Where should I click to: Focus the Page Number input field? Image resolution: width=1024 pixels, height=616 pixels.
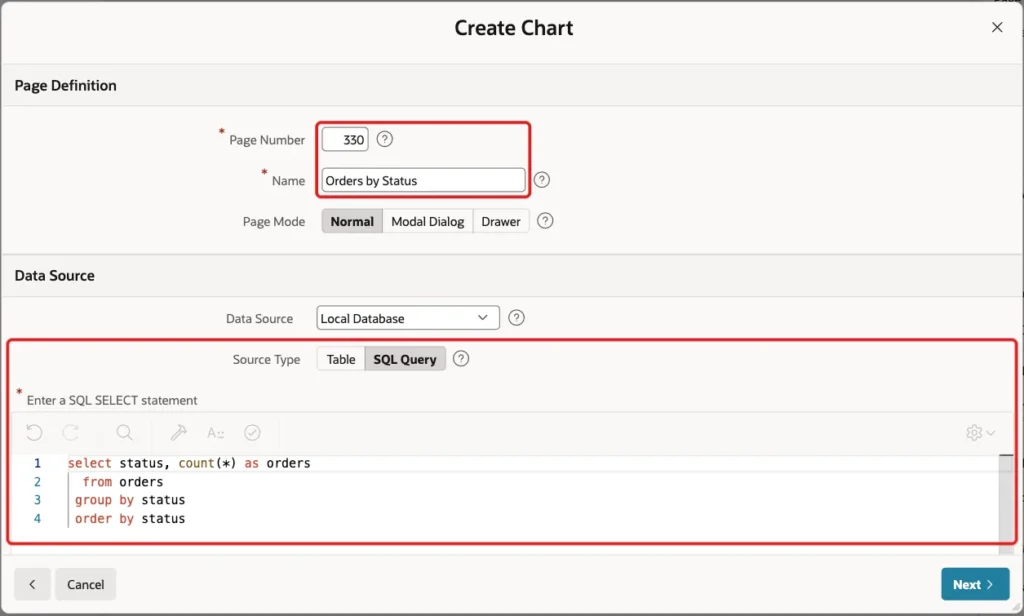pos(345,140)
